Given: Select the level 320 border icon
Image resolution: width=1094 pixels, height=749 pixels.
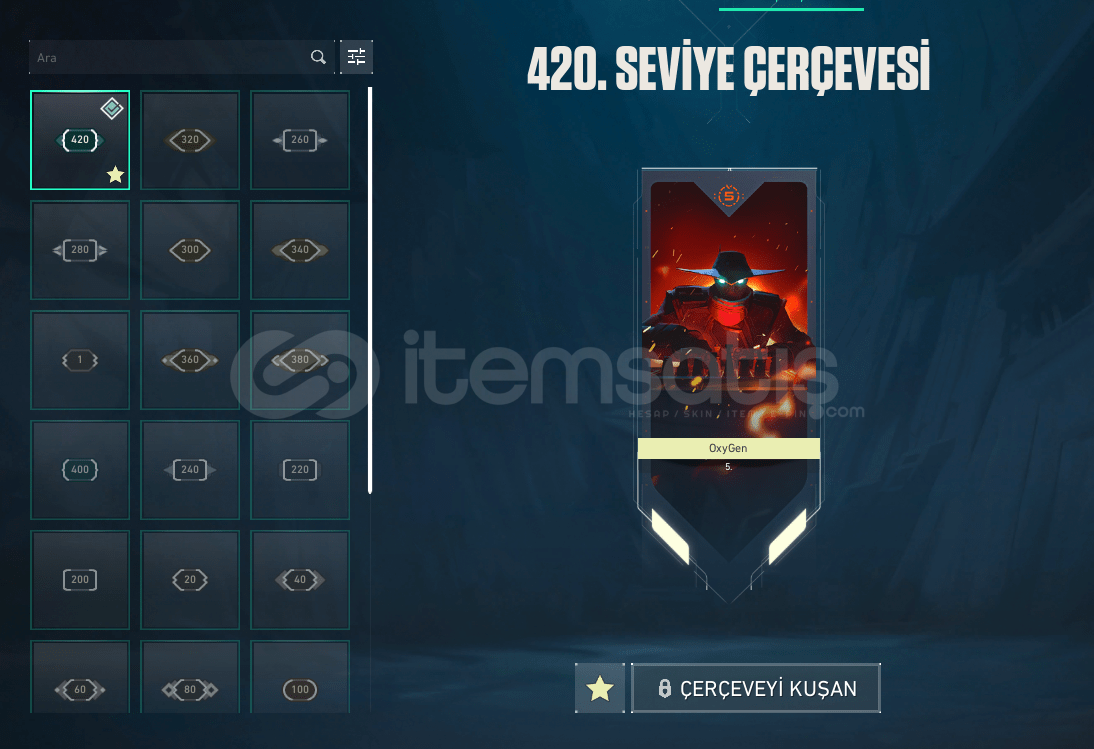Looking at the screenshot, I should tap(190, 140).
